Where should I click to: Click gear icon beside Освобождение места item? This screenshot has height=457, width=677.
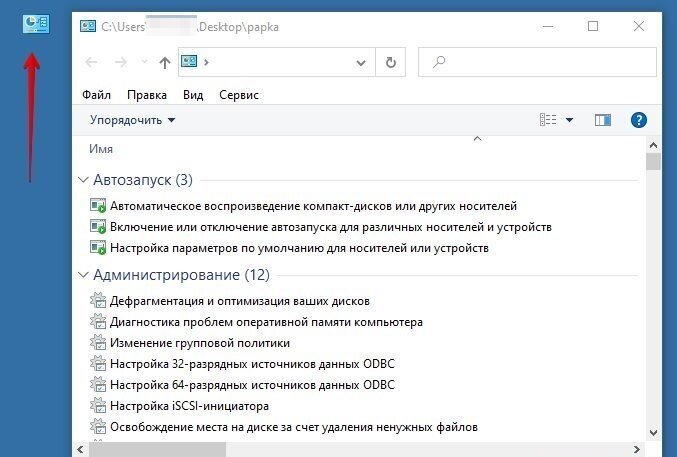[x=98, y=426]
